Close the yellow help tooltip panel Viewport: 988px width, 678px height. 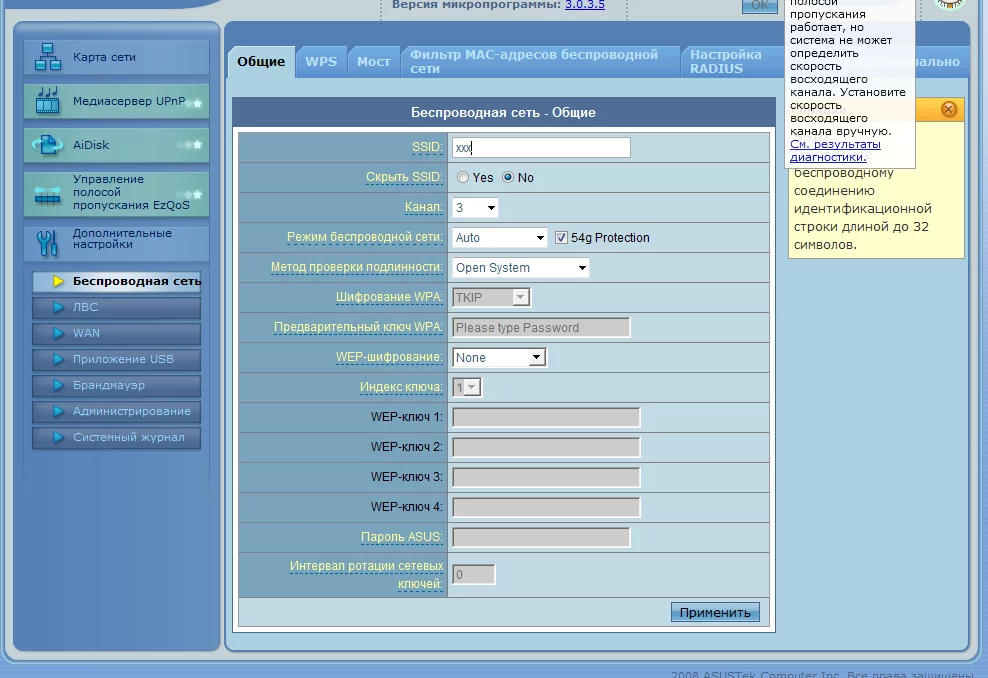point(948,109)
